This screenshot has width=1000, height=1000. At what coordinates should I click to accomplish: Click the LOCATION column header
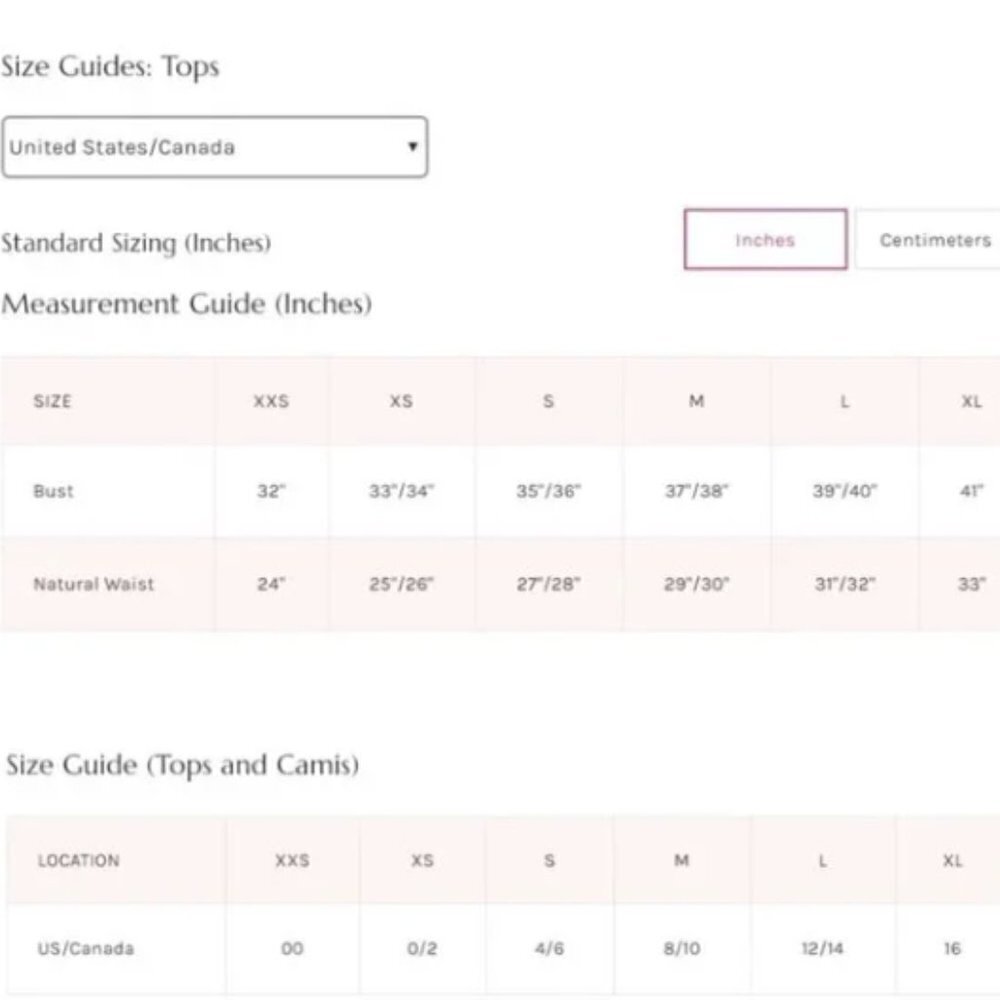coord(78,860)
